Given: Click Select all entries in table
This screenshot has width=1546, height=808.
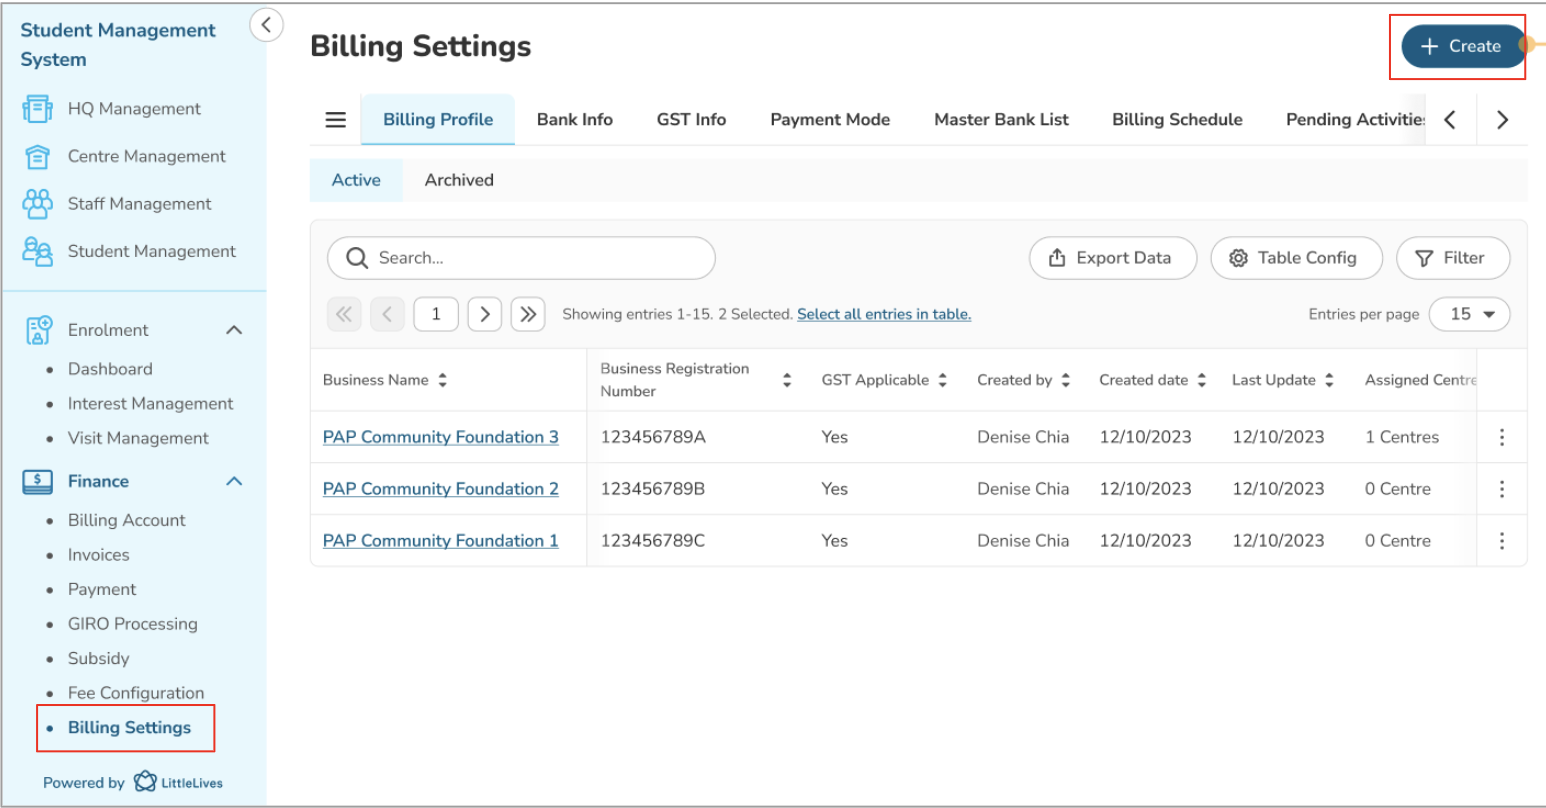Looking at the screenshot, I should (883, 314).
